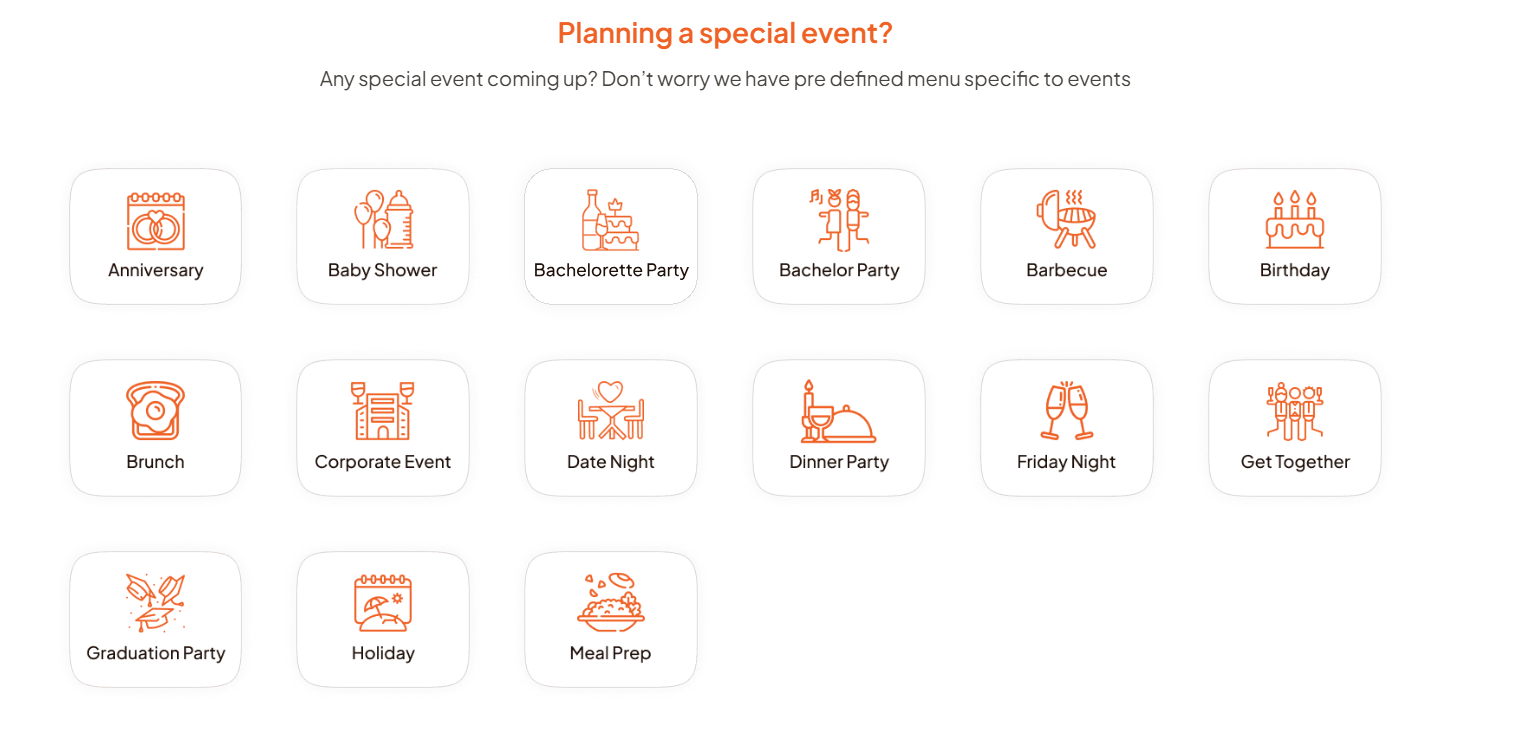Pick the Get Together people icon
The height and width of the screenshot is (750, 1521).
tap(1295, 411)
